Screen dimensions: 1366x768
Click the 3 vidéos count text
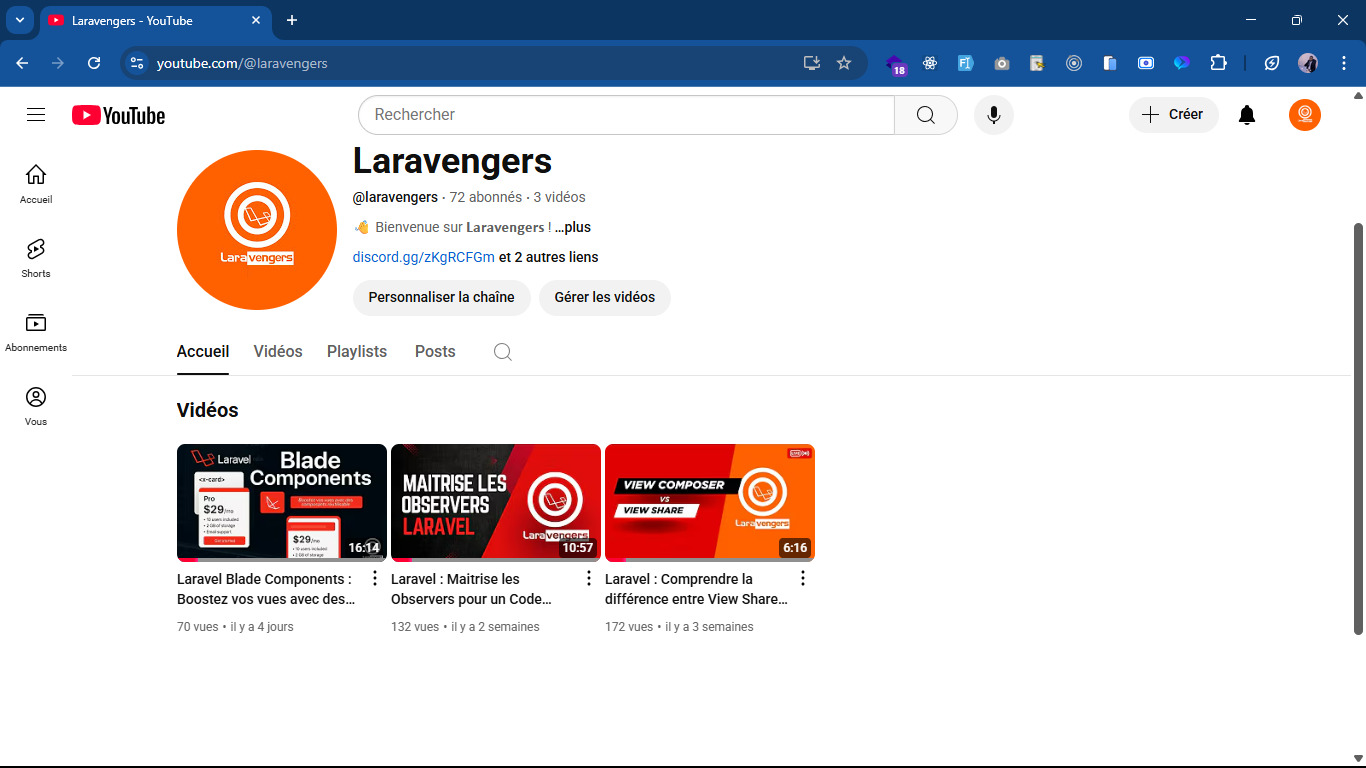pyautogui.click(x=560, y=197)
